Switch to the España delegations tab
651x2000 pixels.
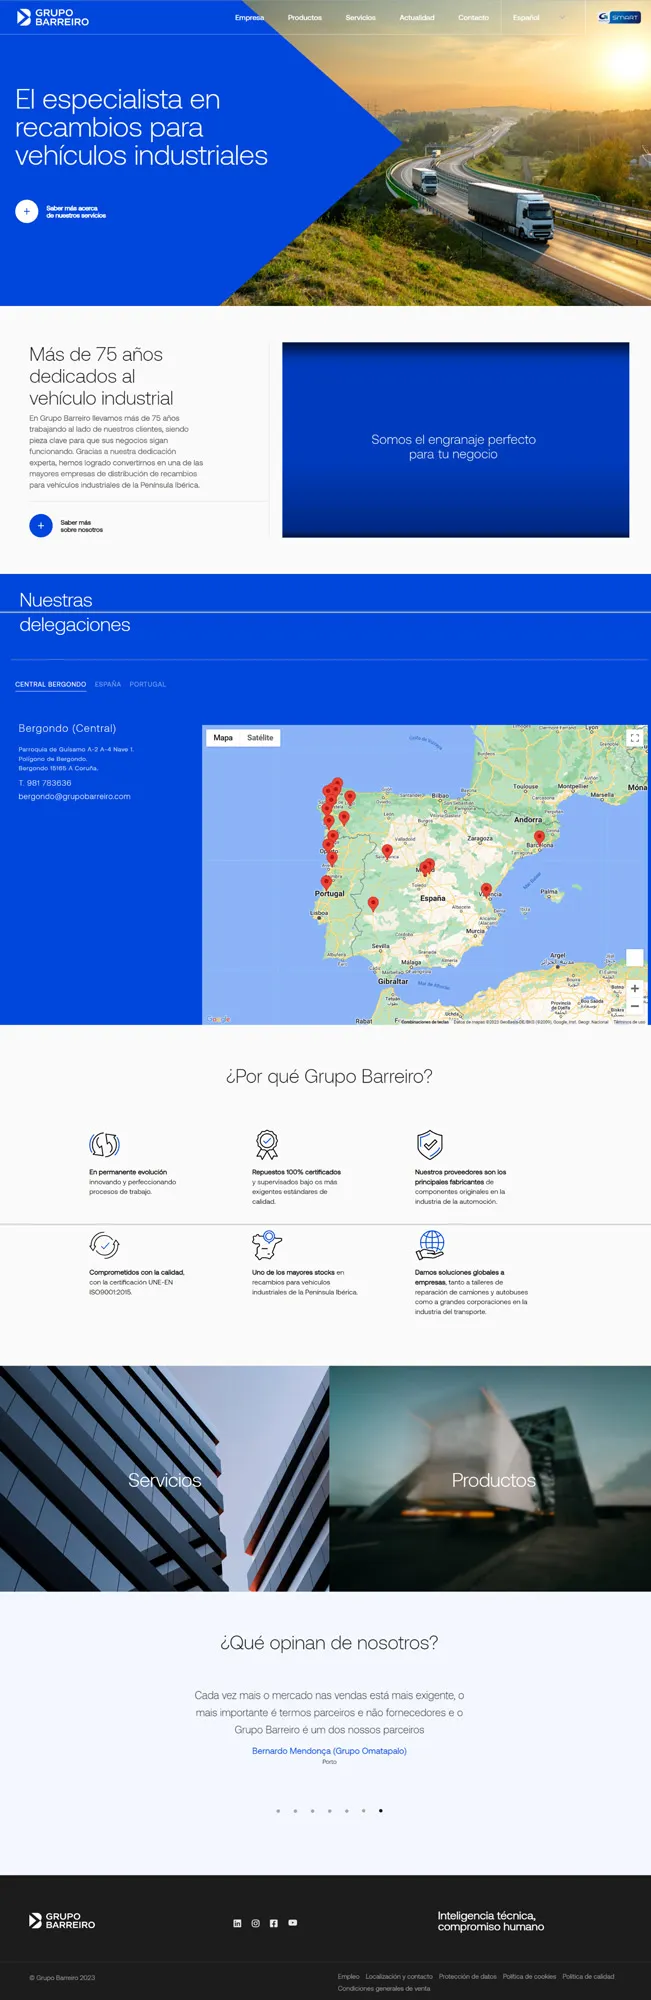(x=108, y=684)
